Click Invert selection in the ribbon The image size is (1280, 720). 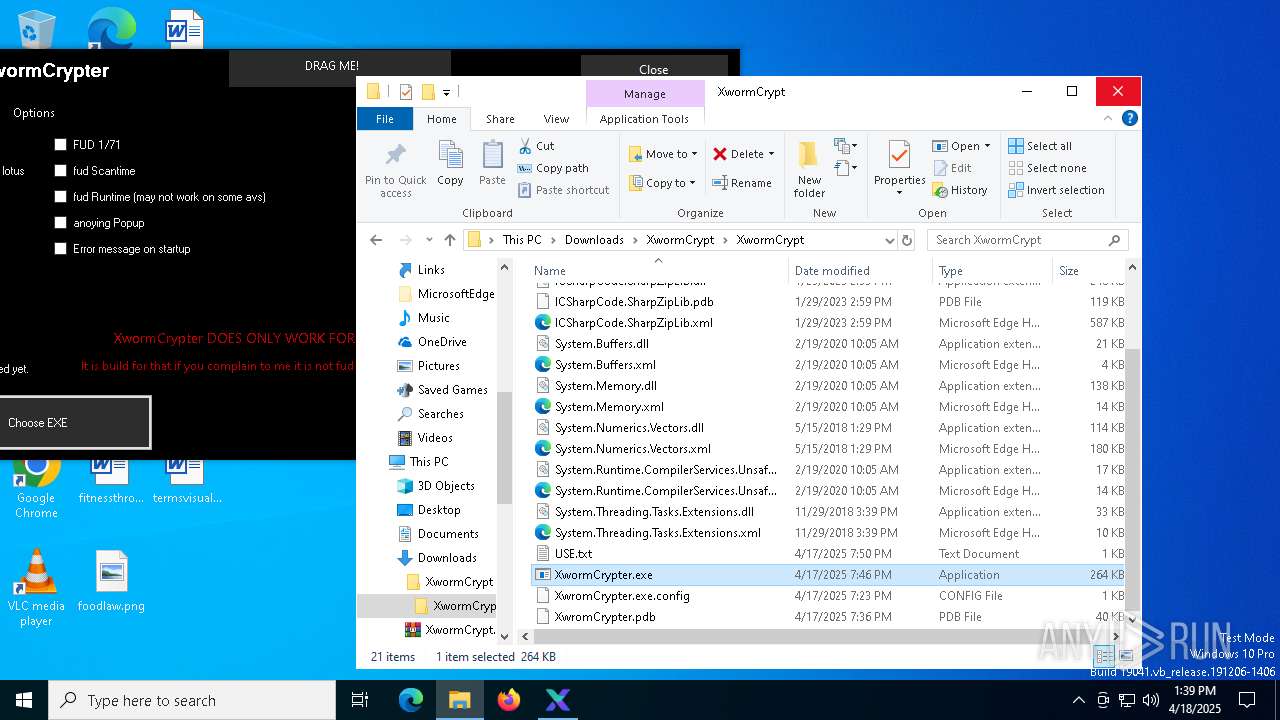[x=1056, y=190]
